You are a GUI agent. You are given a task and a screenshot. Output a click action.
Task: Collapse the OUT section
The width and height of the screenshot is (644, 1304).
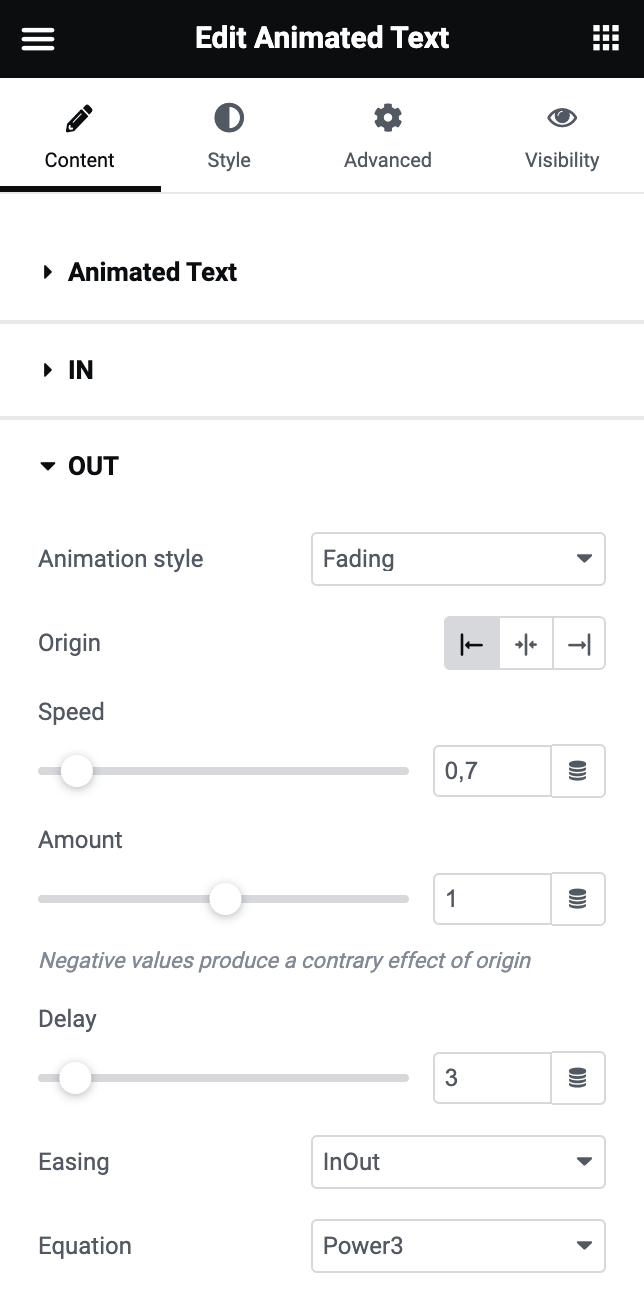[92, 466]
